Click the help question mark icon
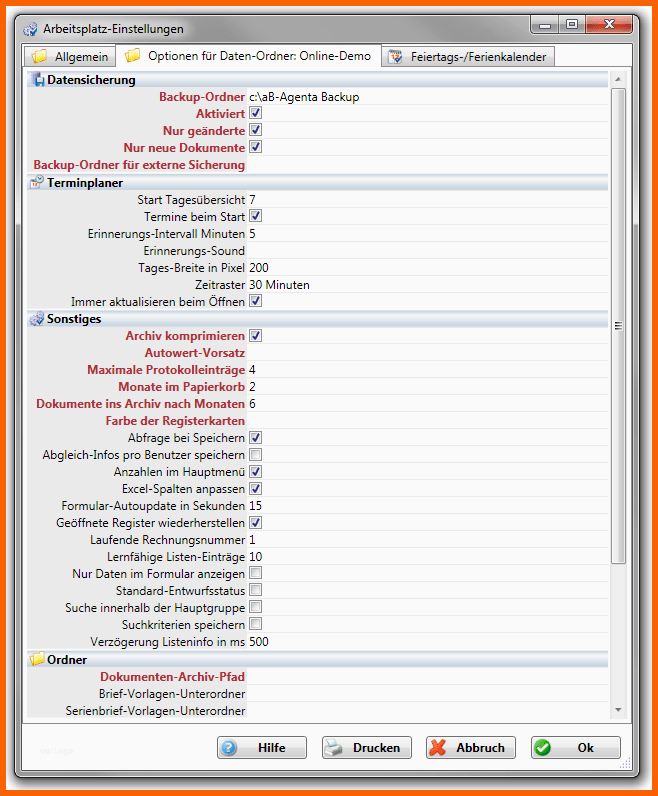This screenshot has width=658, height=796. (229, 748)
